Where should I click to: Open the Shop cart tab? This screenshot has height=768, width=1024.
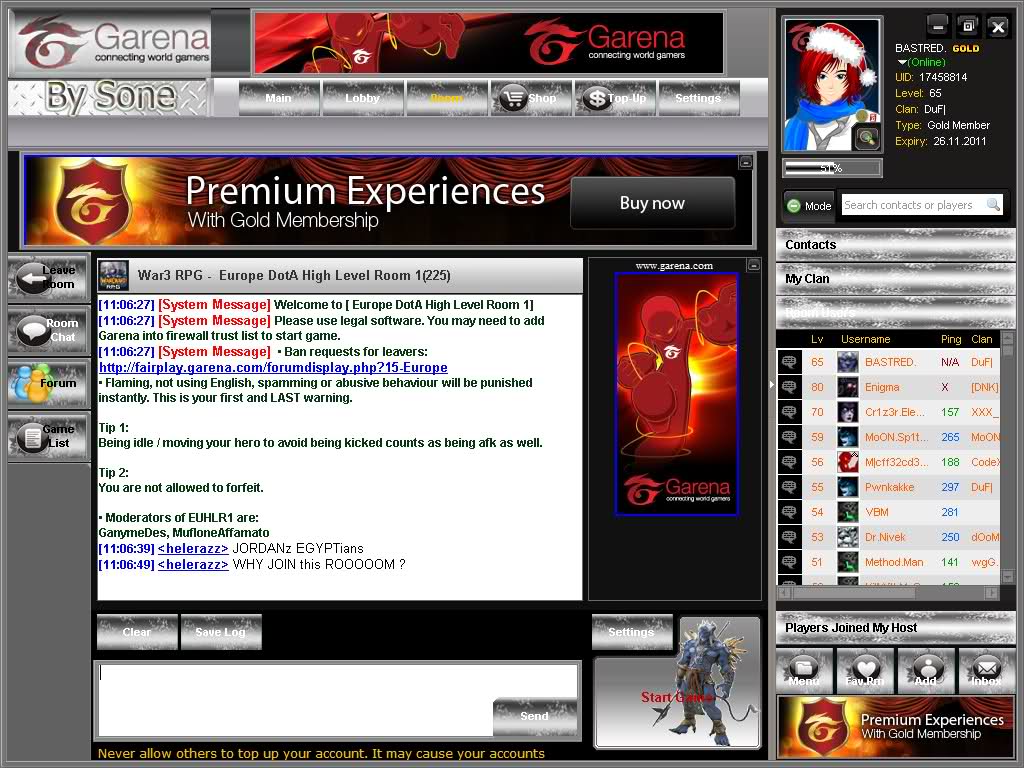click(531, 99)
